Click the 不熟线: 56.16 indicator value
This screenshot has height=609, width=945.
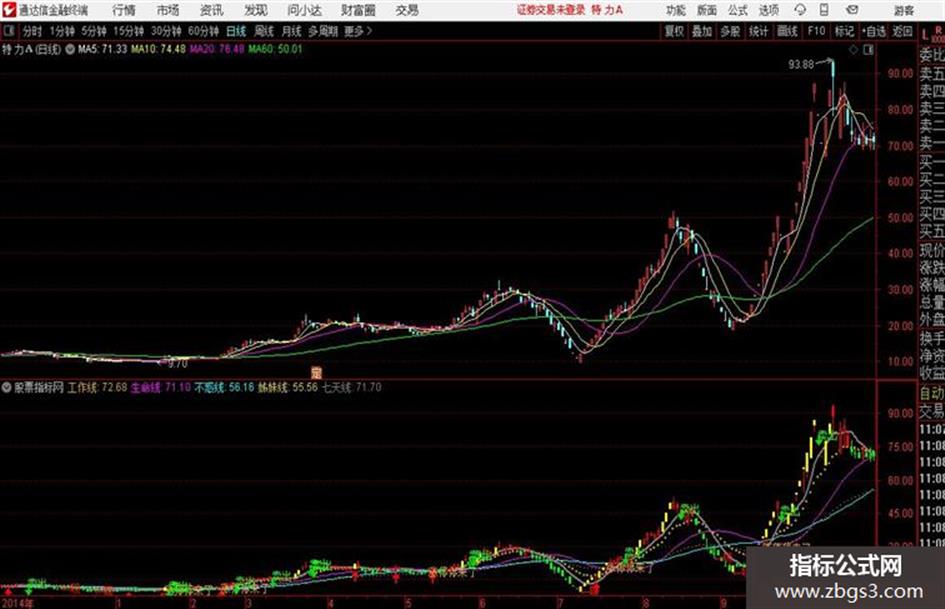tap(224, 387)
